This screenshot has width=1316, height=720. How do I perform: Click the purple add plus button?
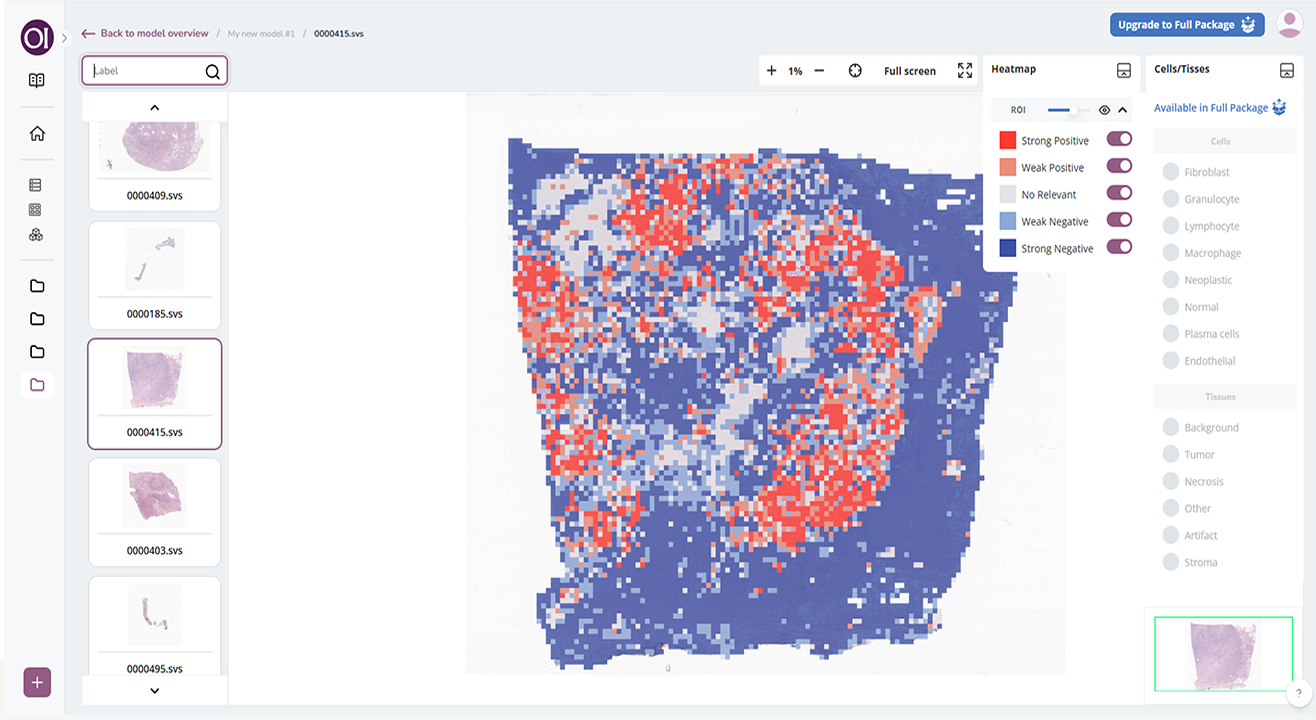37,682
